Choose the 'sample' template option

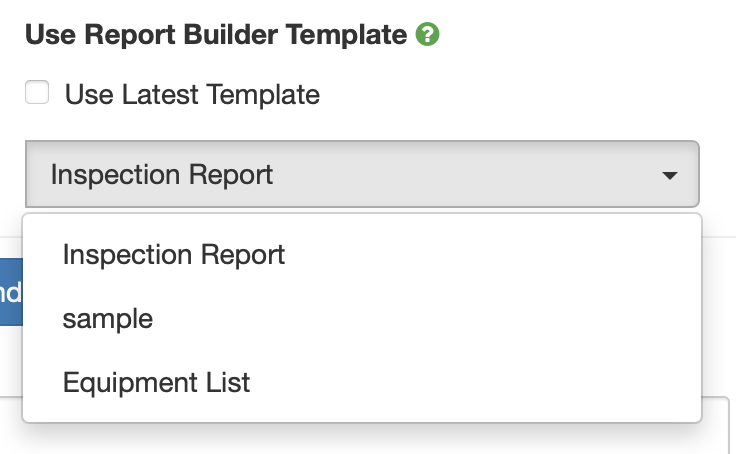coord(108,318)
